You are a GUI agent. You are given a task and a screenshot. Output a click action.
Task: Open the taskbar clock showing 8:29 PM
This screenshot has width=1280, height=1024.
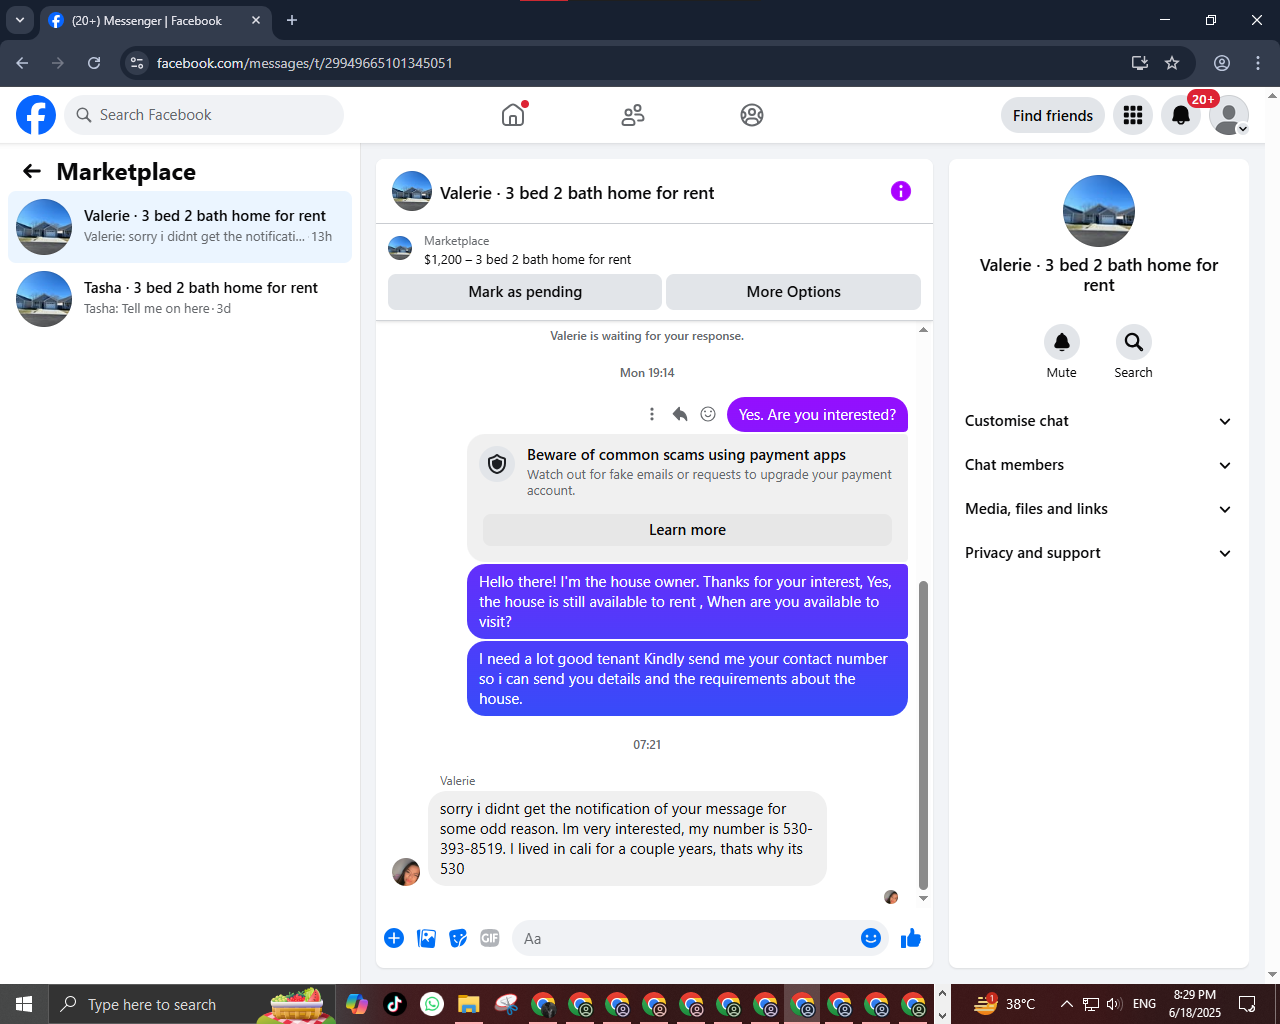pos(1195,1004)
